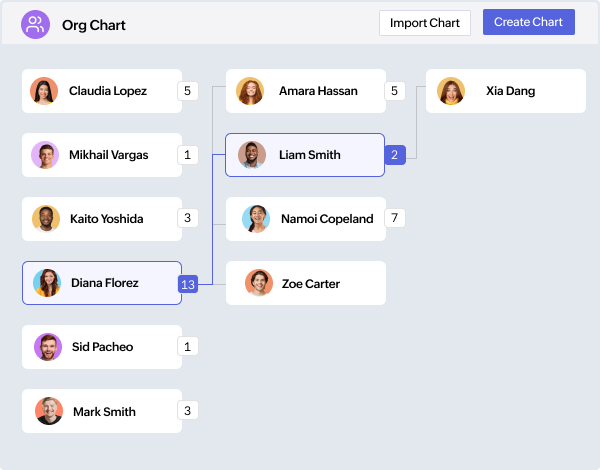
Task: Expand Claudia Lopez's 5 reports count
Action: (188, 91)
